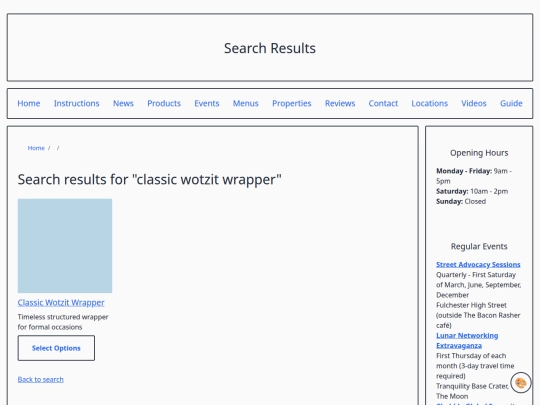Viewport: 540px width, 405px height.
Task: Open the News nav item
Action: point(123,103)
